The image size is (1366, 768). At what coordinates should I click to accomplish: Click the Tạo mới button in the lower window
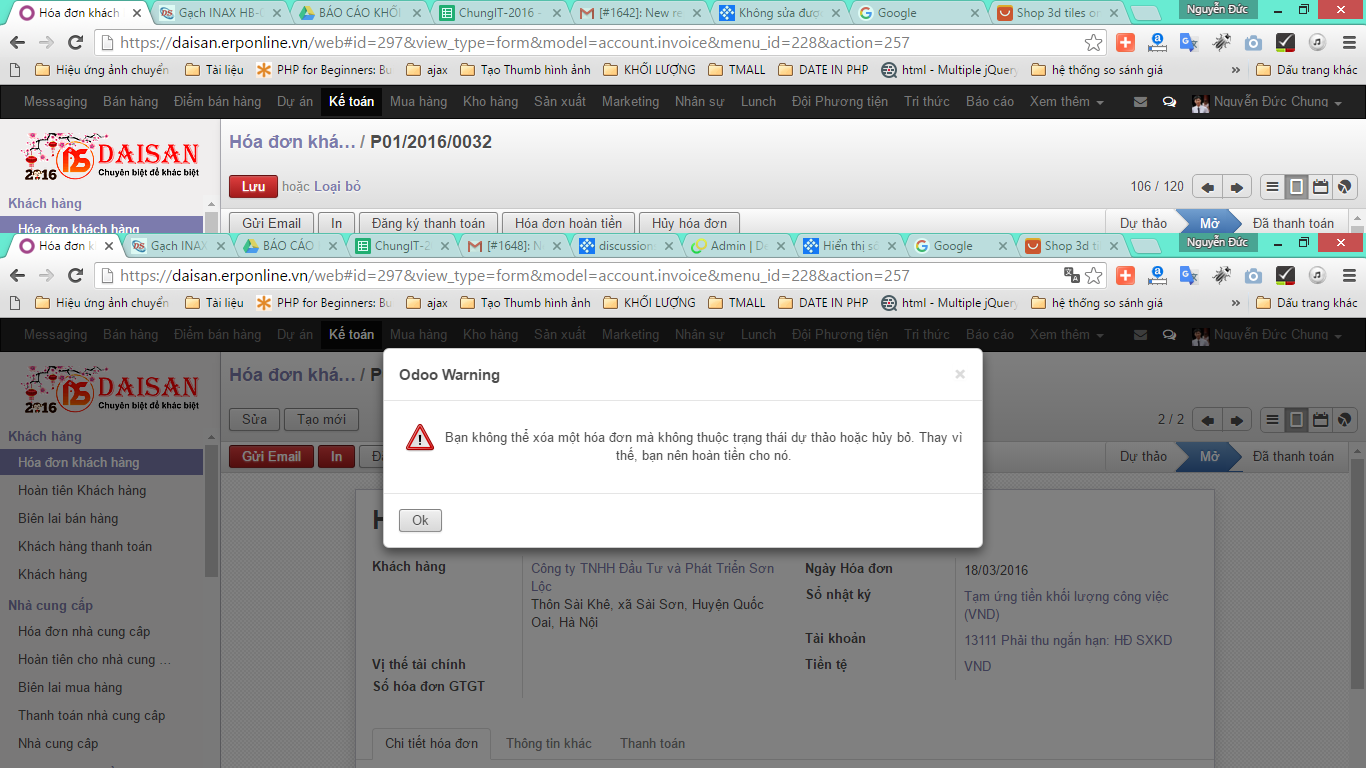click(x=321, y=420)
